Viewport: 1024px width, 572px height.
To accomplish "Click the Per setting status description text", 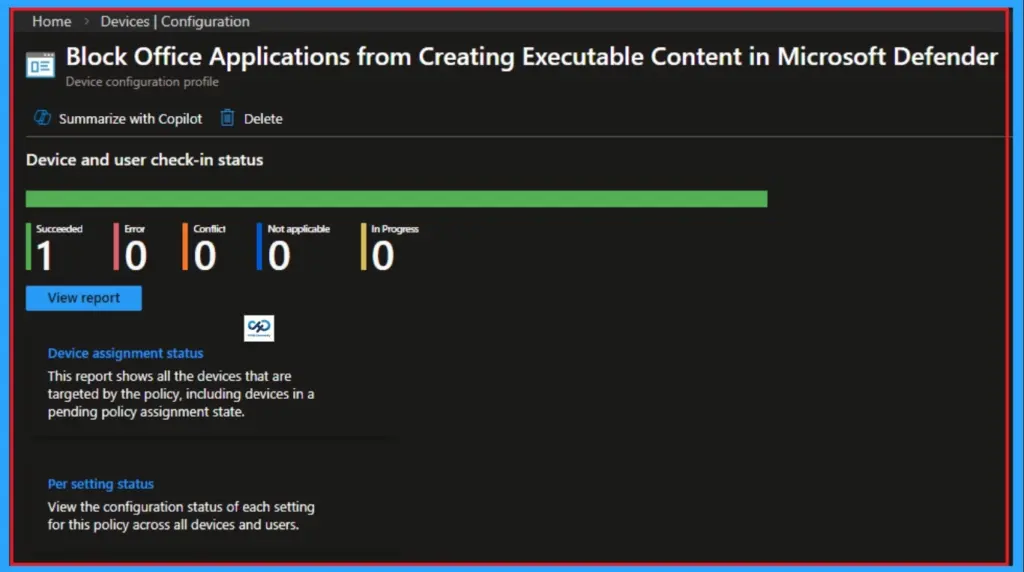I will pos(181,516).
